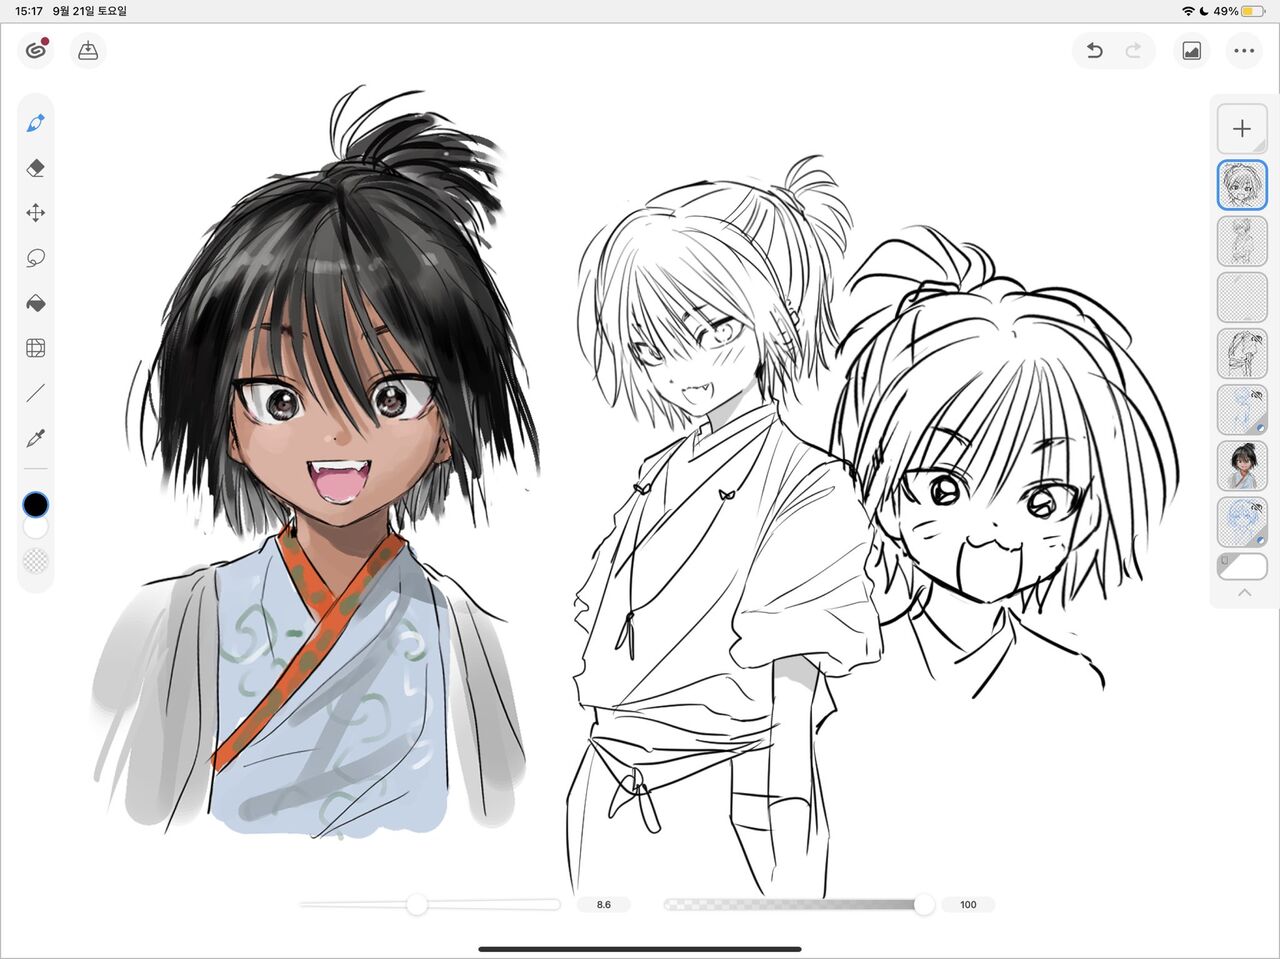1280x959 pixels.
Task: Tap the brush size value 8.6
Action: point(604,905)
